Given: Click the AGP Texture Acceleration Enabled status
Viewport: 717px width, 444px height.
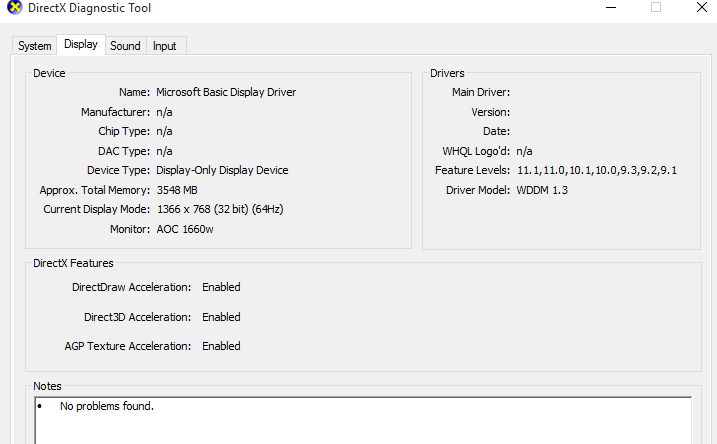Looking at the screenshot, I should coord(221,346).
